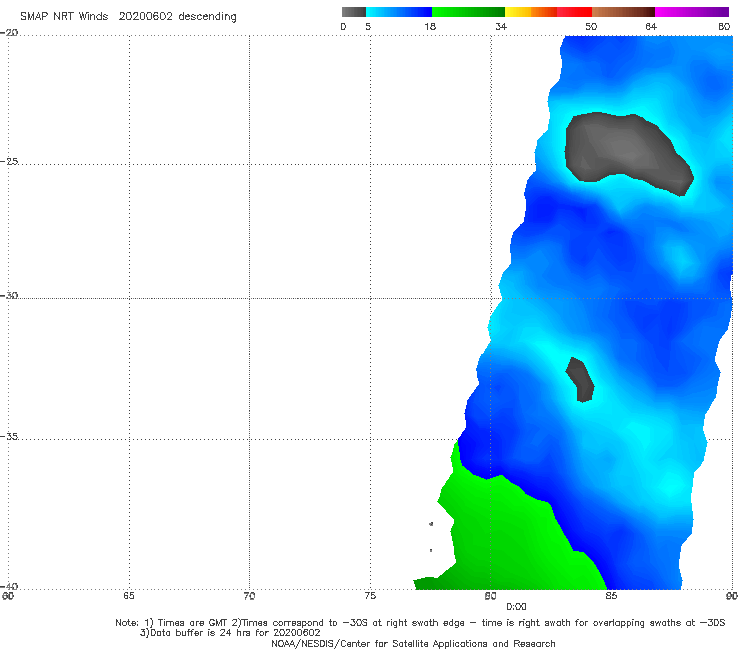
Task: Click the latitude label '-35'
Action: [x=9, y=436]
